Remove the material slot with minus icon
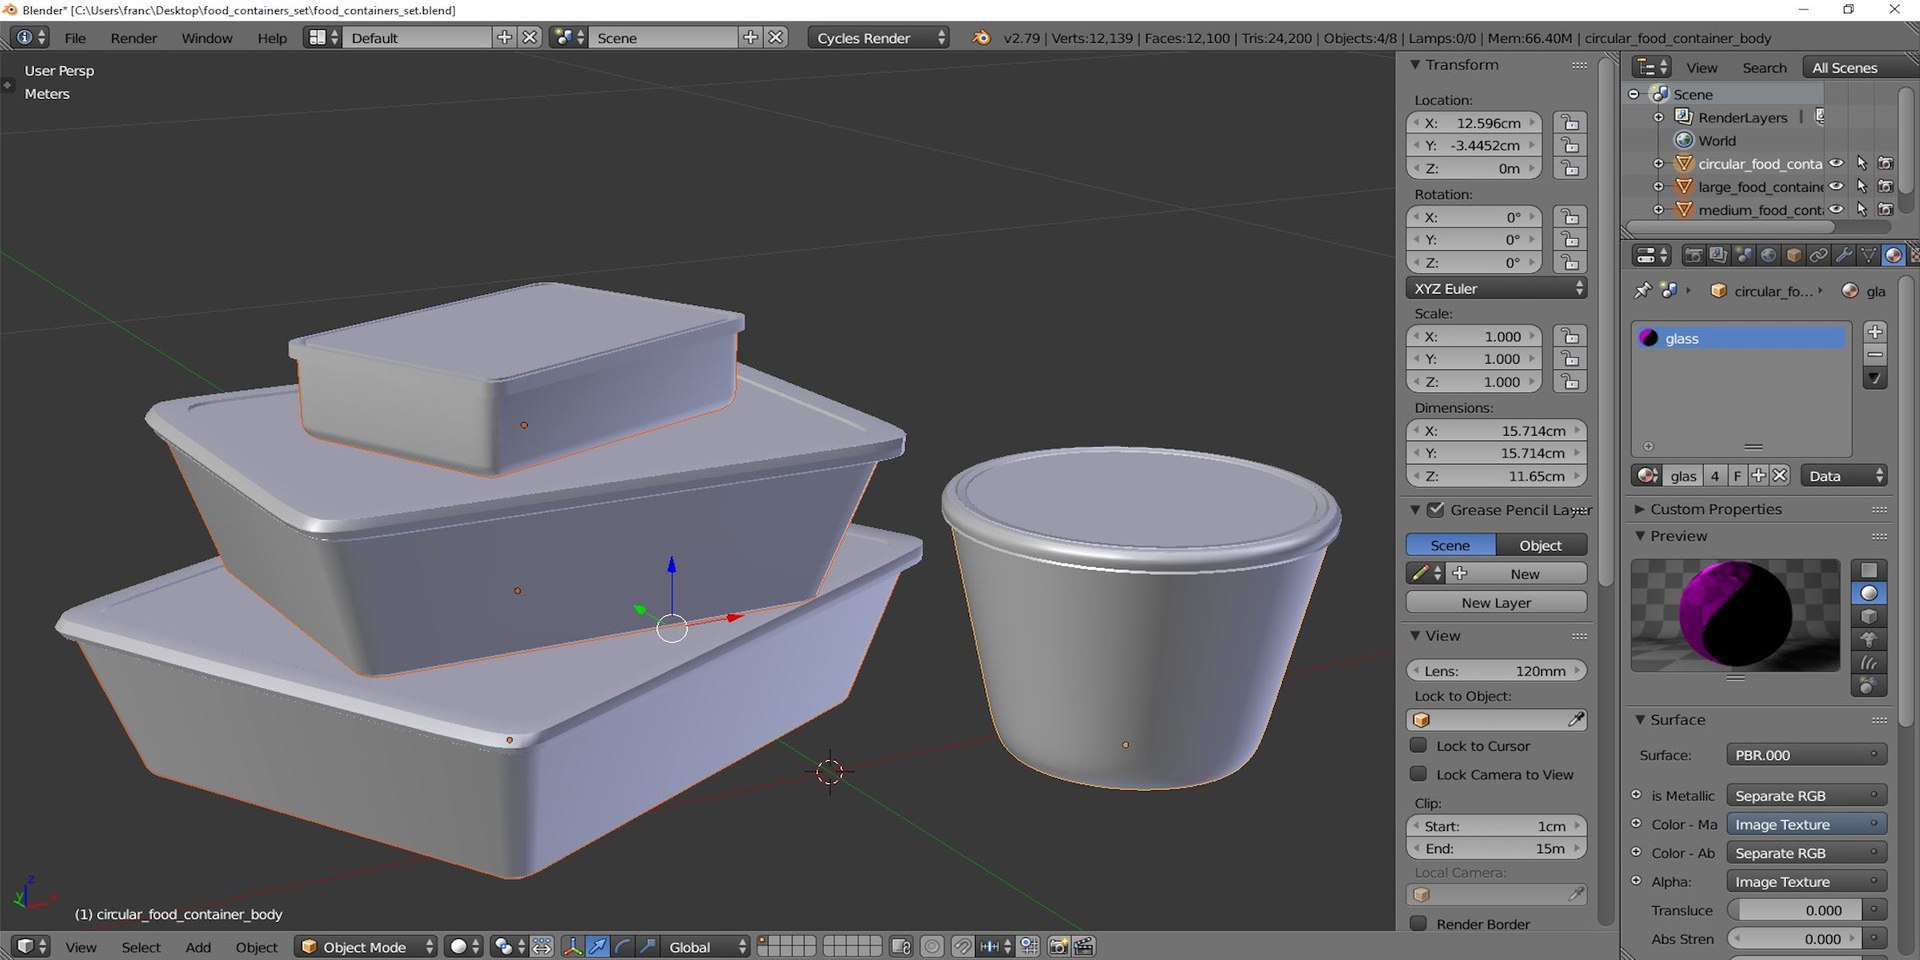This screenshot has width=1920, height=960. (x=1875, y=355)
